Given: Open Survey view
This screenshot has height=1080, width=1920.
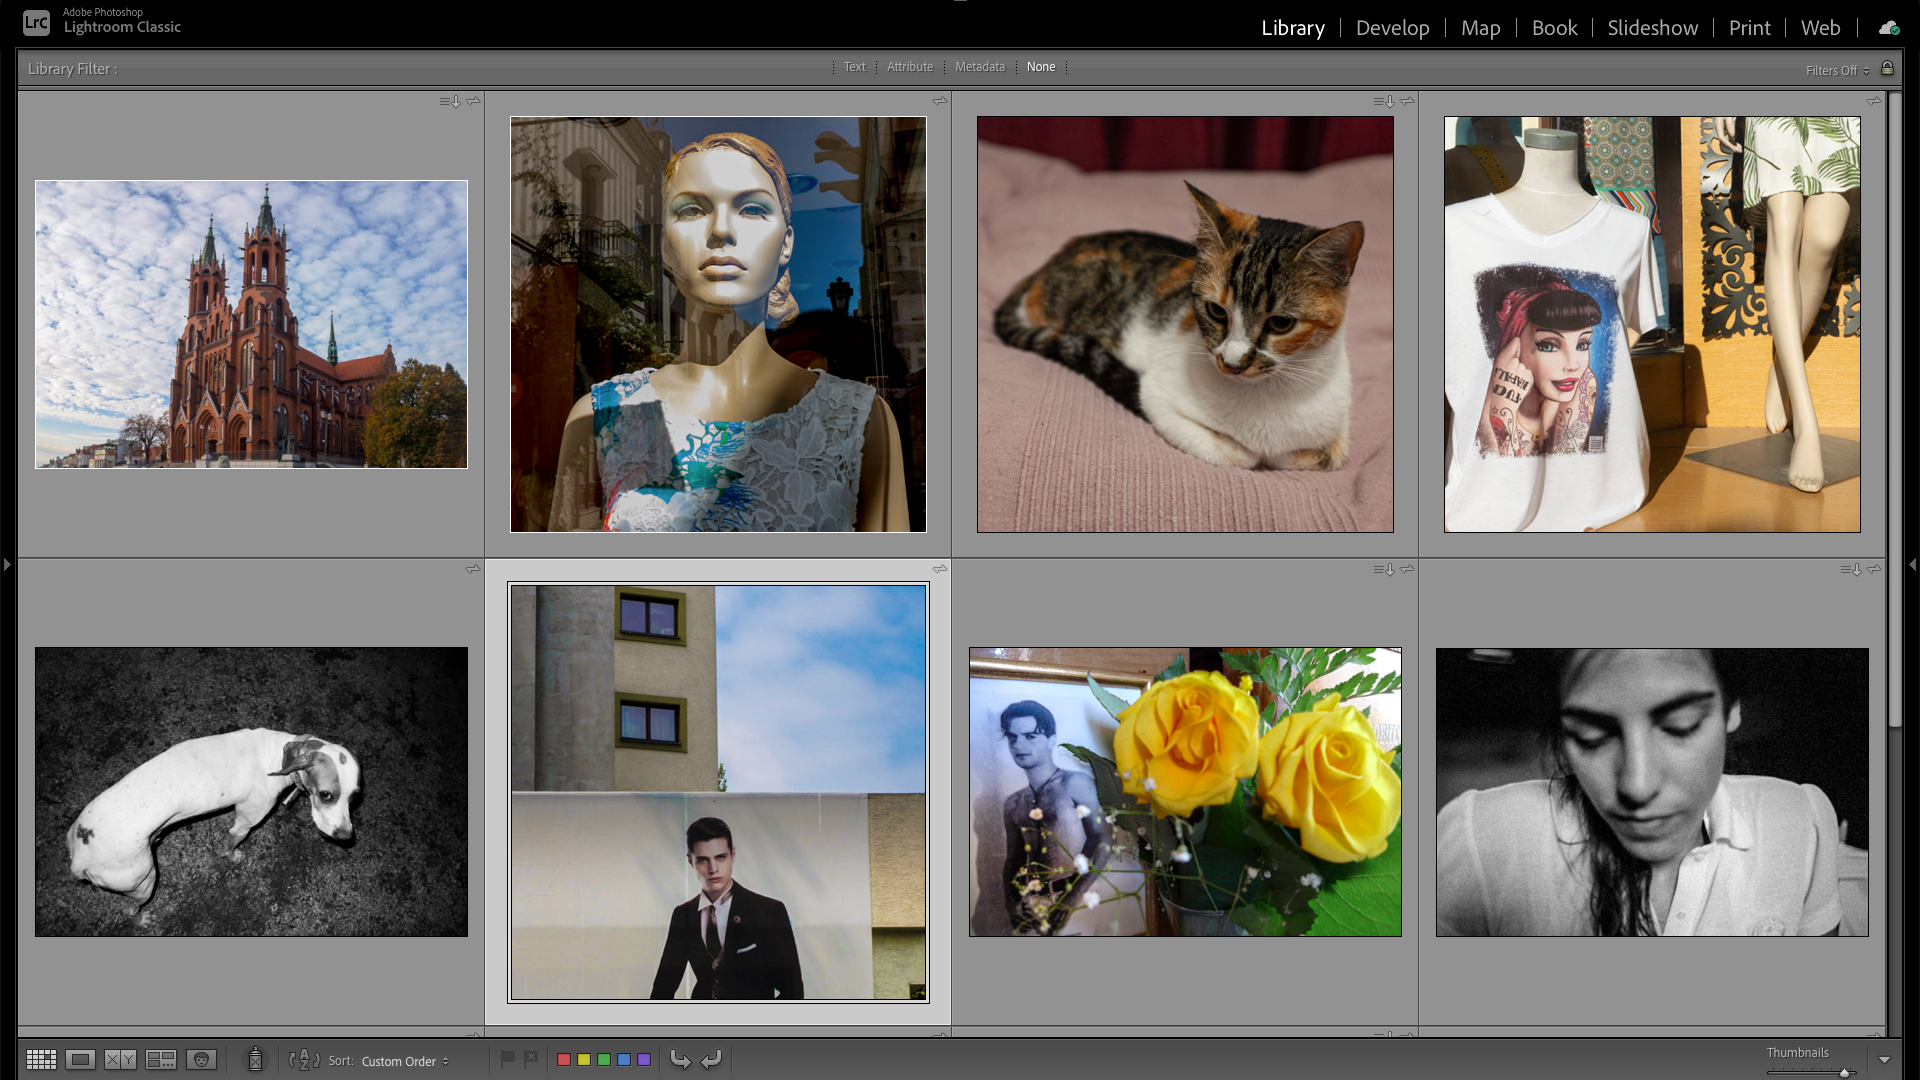Looking at the screenshot, I should click(161, 1060).
